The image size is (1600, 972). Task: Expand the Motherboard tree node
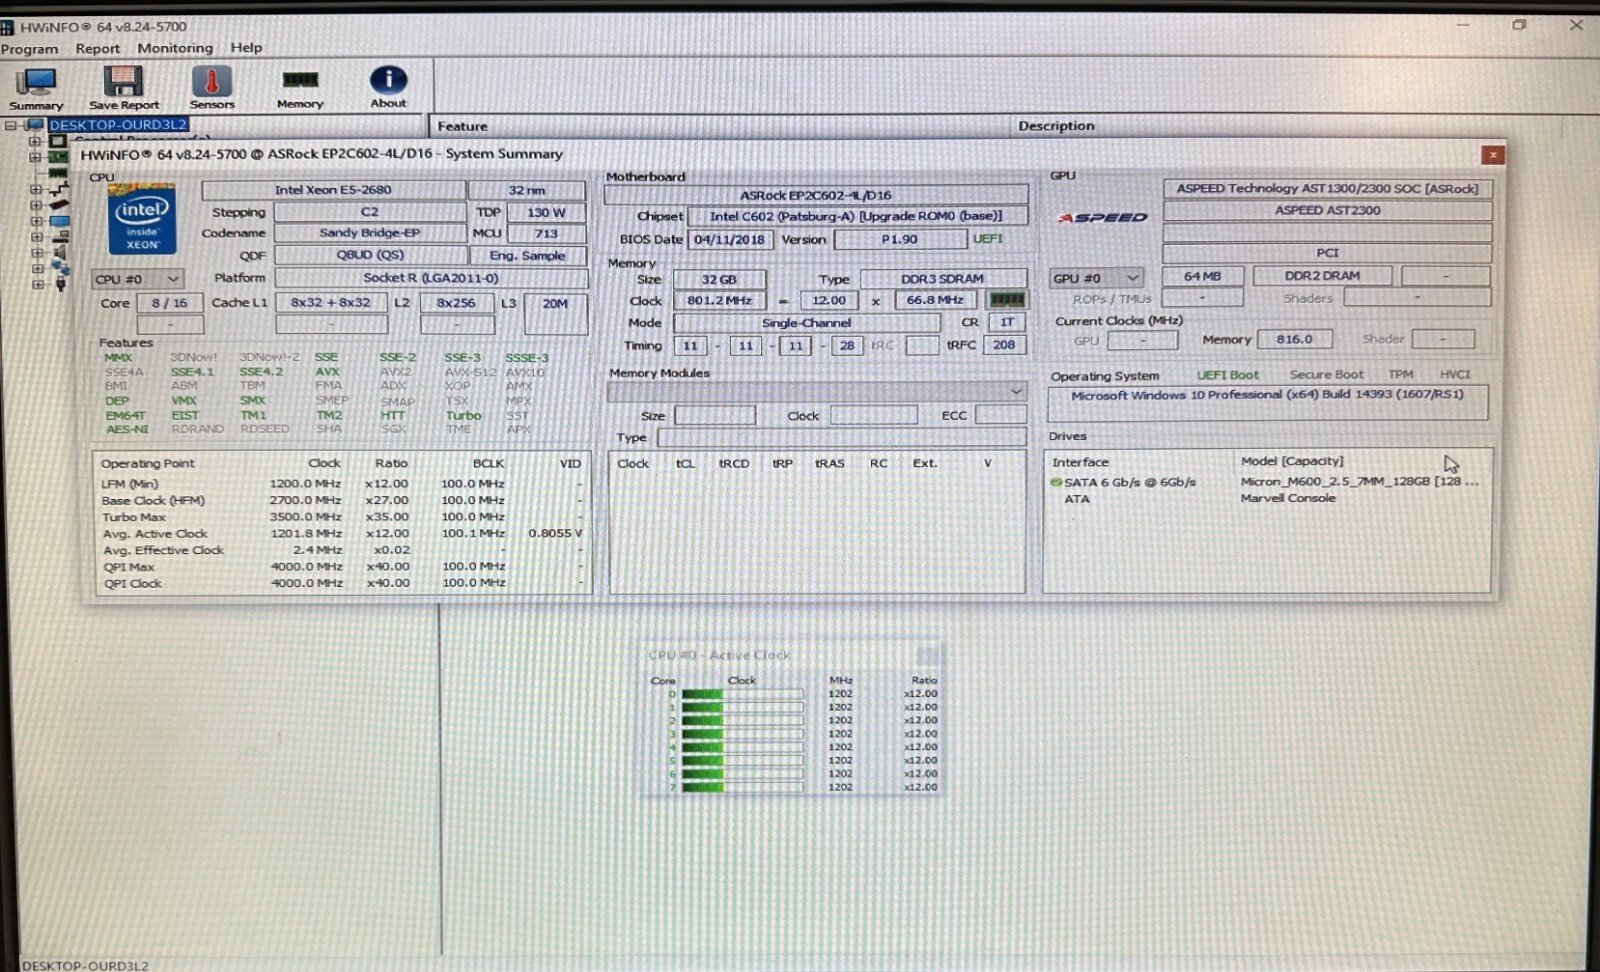[x=35, y=157]
